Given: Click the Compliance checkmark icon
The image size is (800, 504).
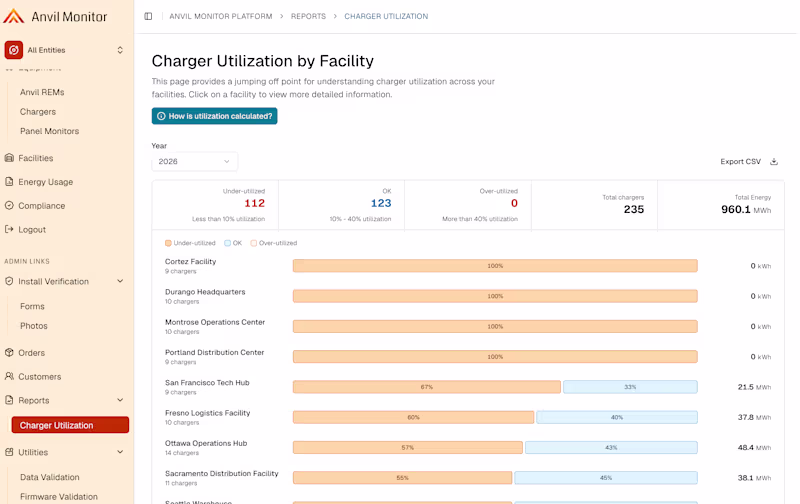Looking at the screenshot, I should [9, 206].
